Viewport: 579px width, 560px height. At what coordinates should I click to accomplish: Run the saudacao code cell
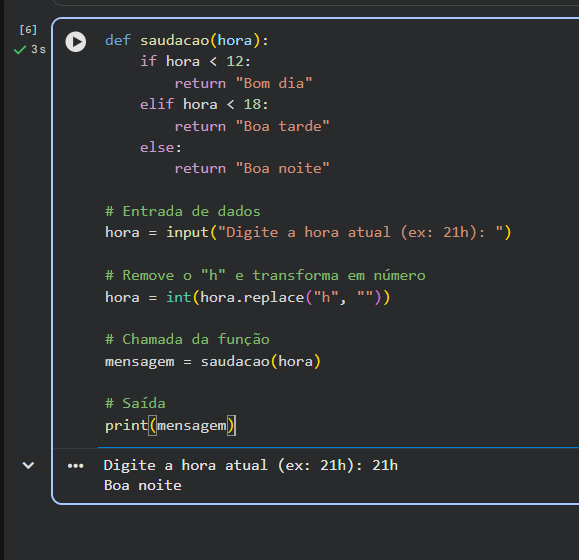(76, 42)
